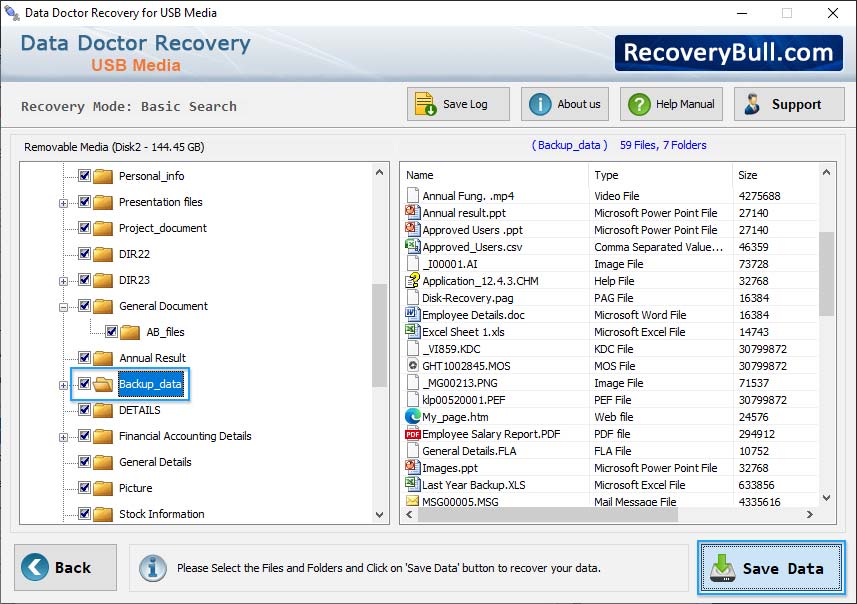Collapse the General Document folder node
This screenshot has height=604, width=857.
pos(63,307)
